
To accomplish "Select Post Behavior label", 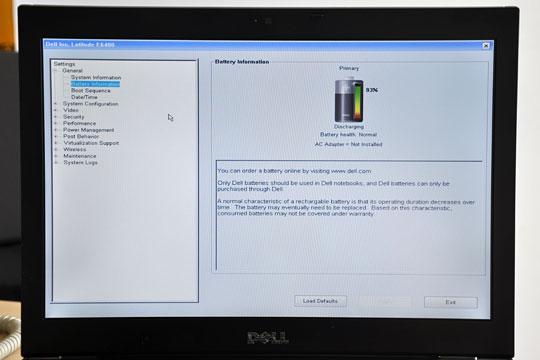I will [81, 136].
